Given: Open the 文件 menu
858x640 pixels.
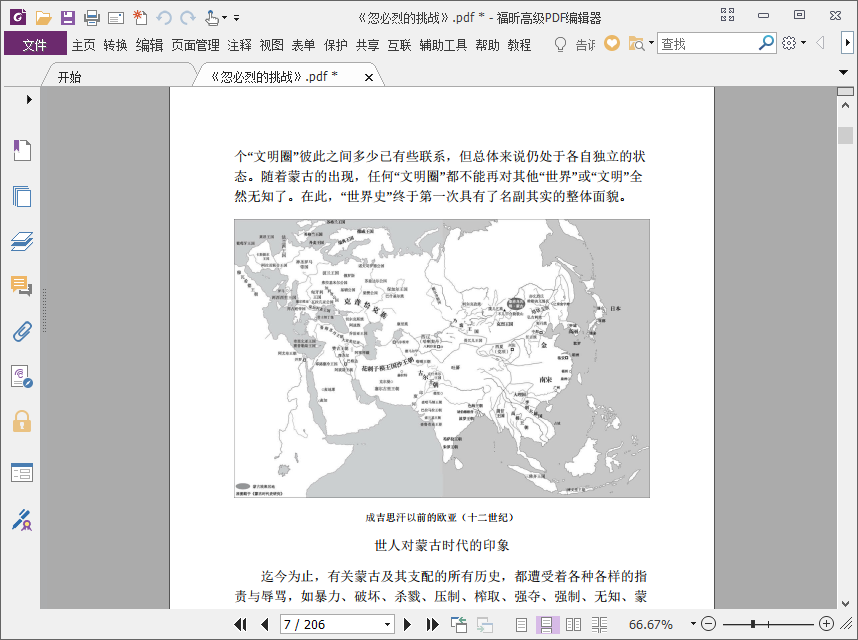Looking at the screenshot, I should coord(34,44).
